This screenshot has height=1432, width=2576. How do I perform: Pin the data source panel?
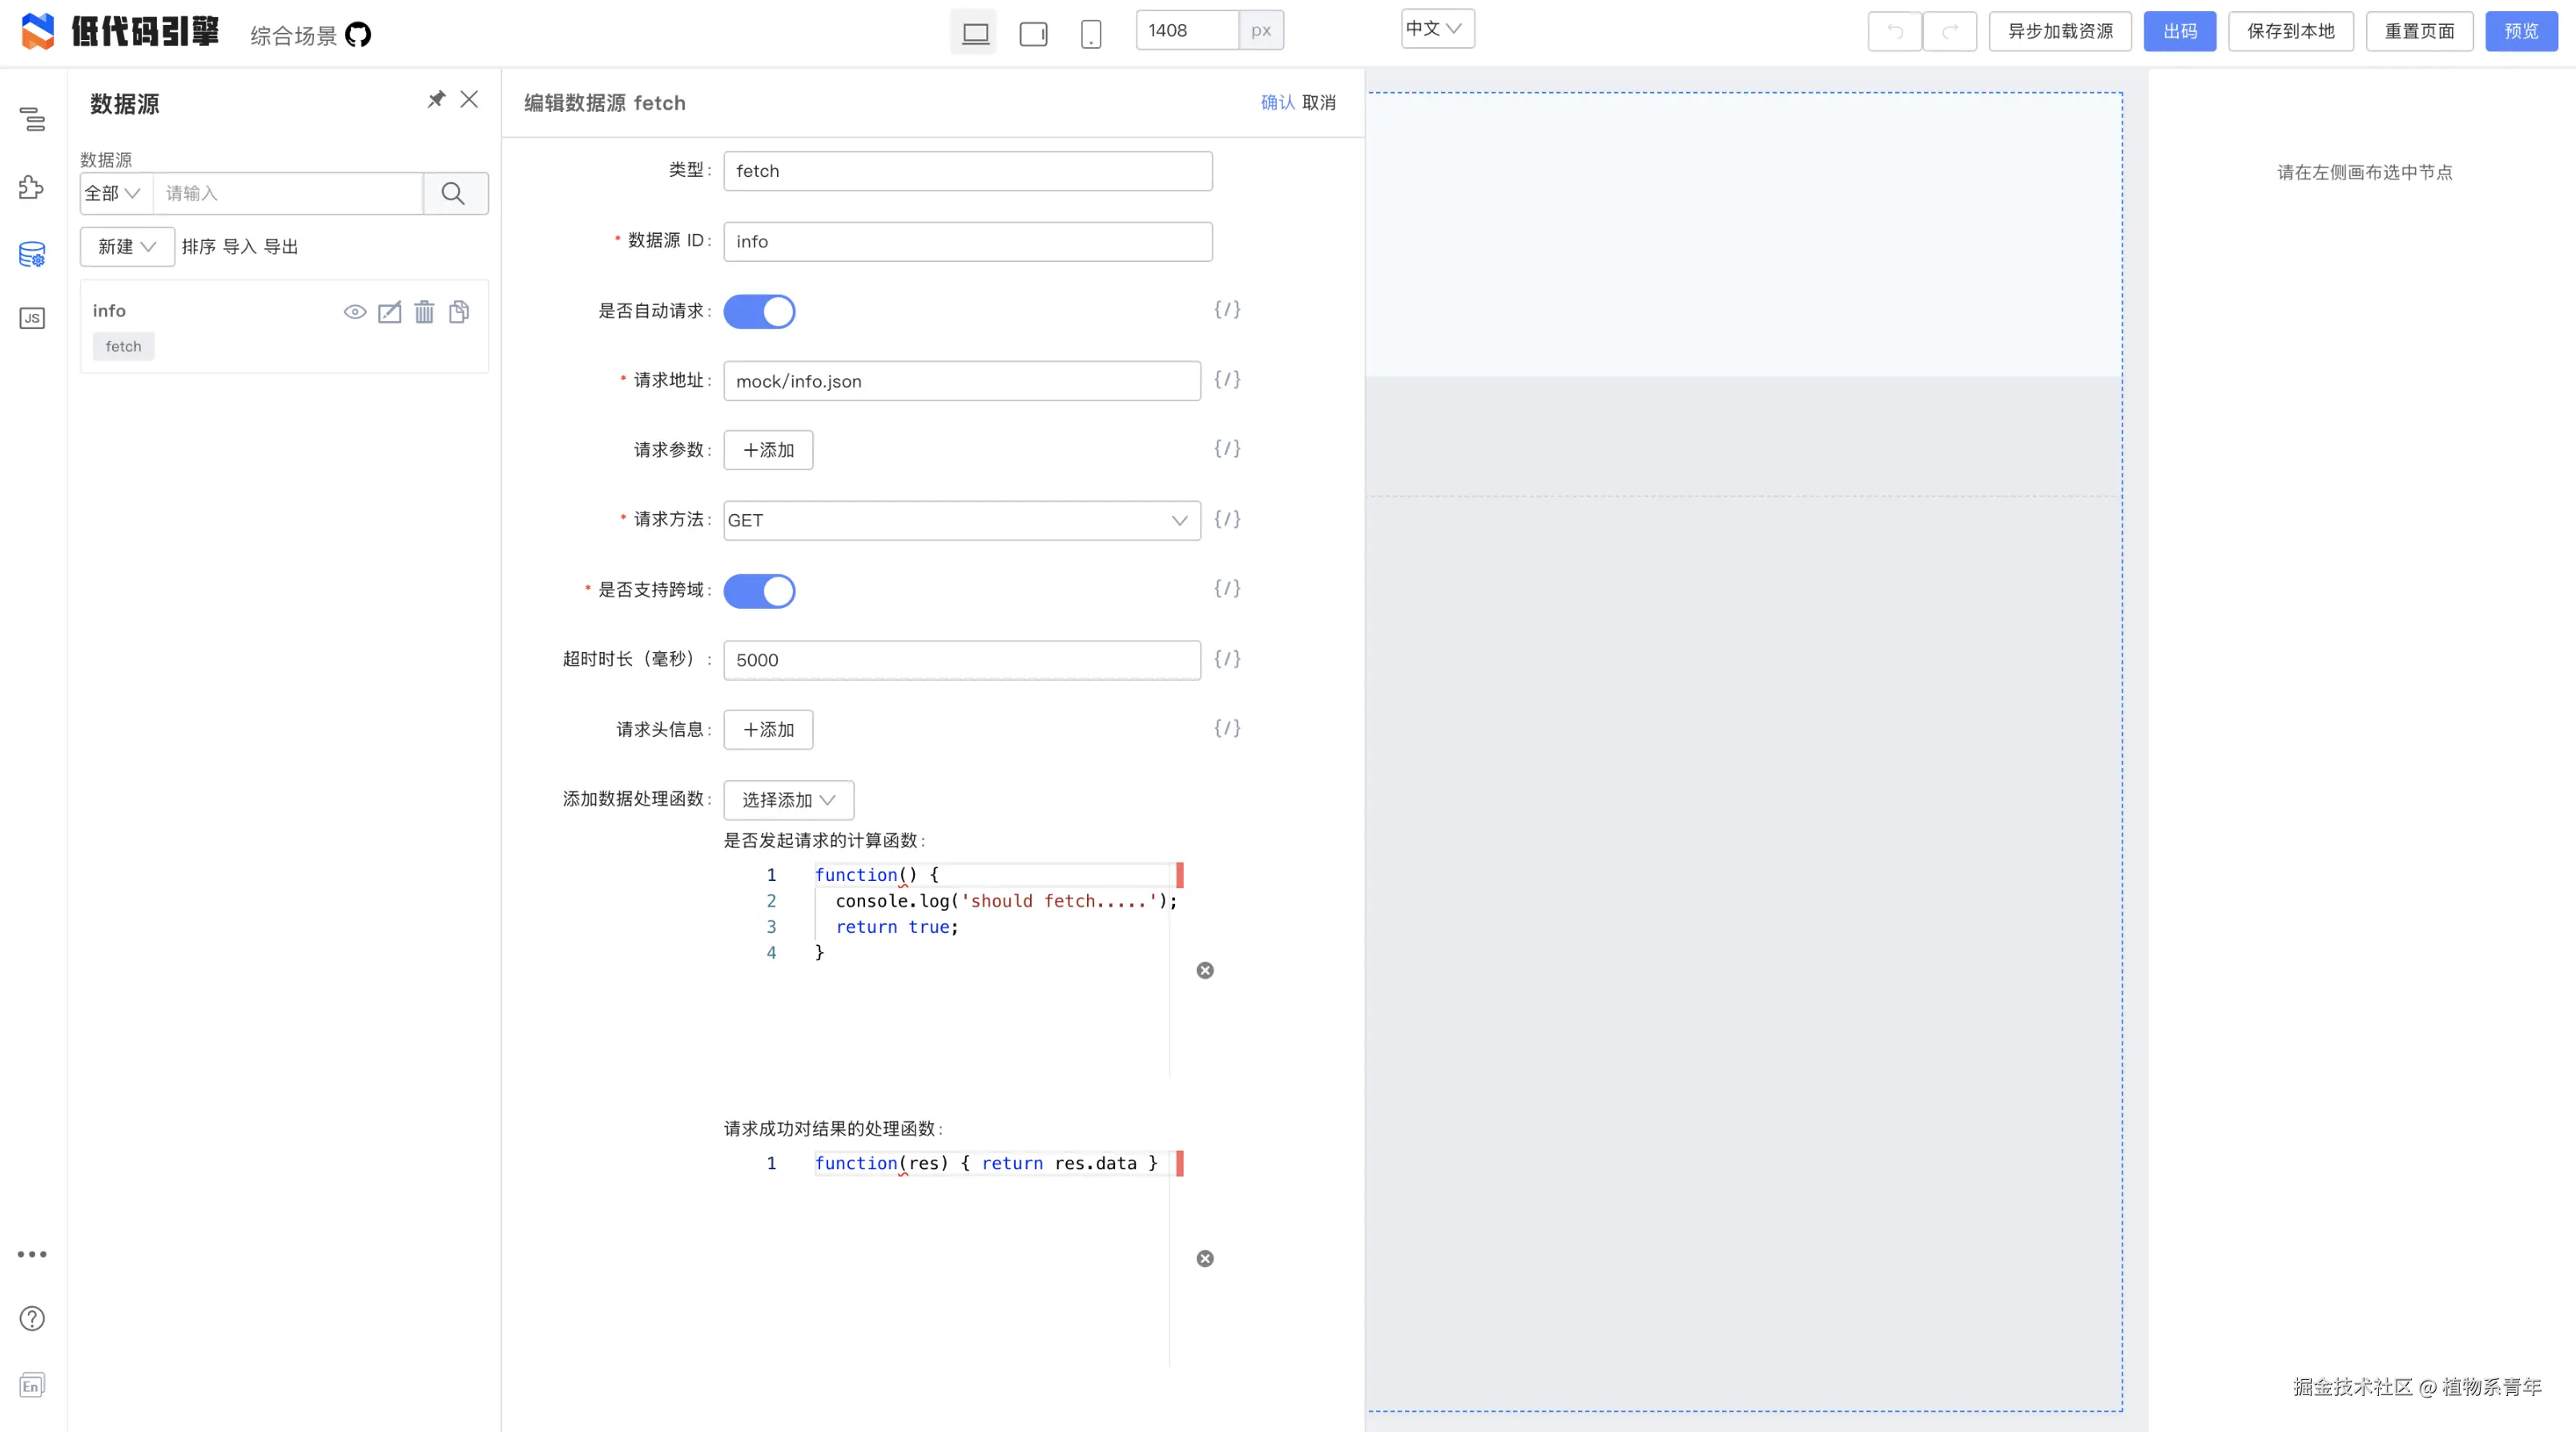[x=436, y=99]
